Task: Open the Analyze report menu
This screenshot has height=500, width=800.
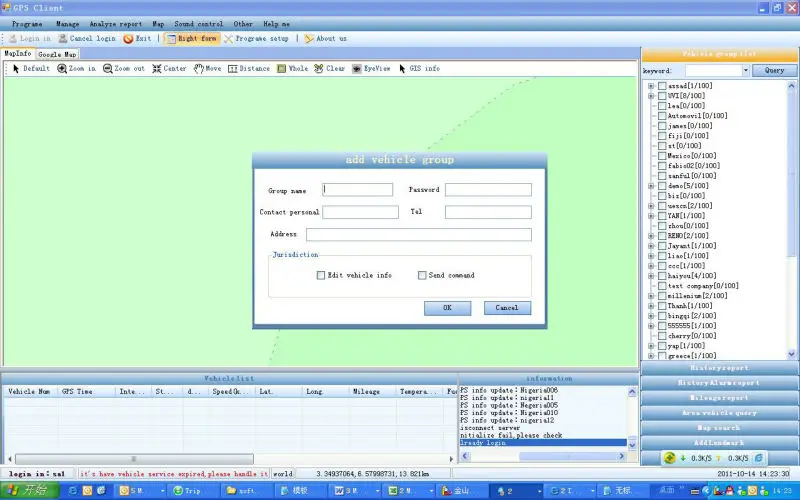Action: (116, 24)
